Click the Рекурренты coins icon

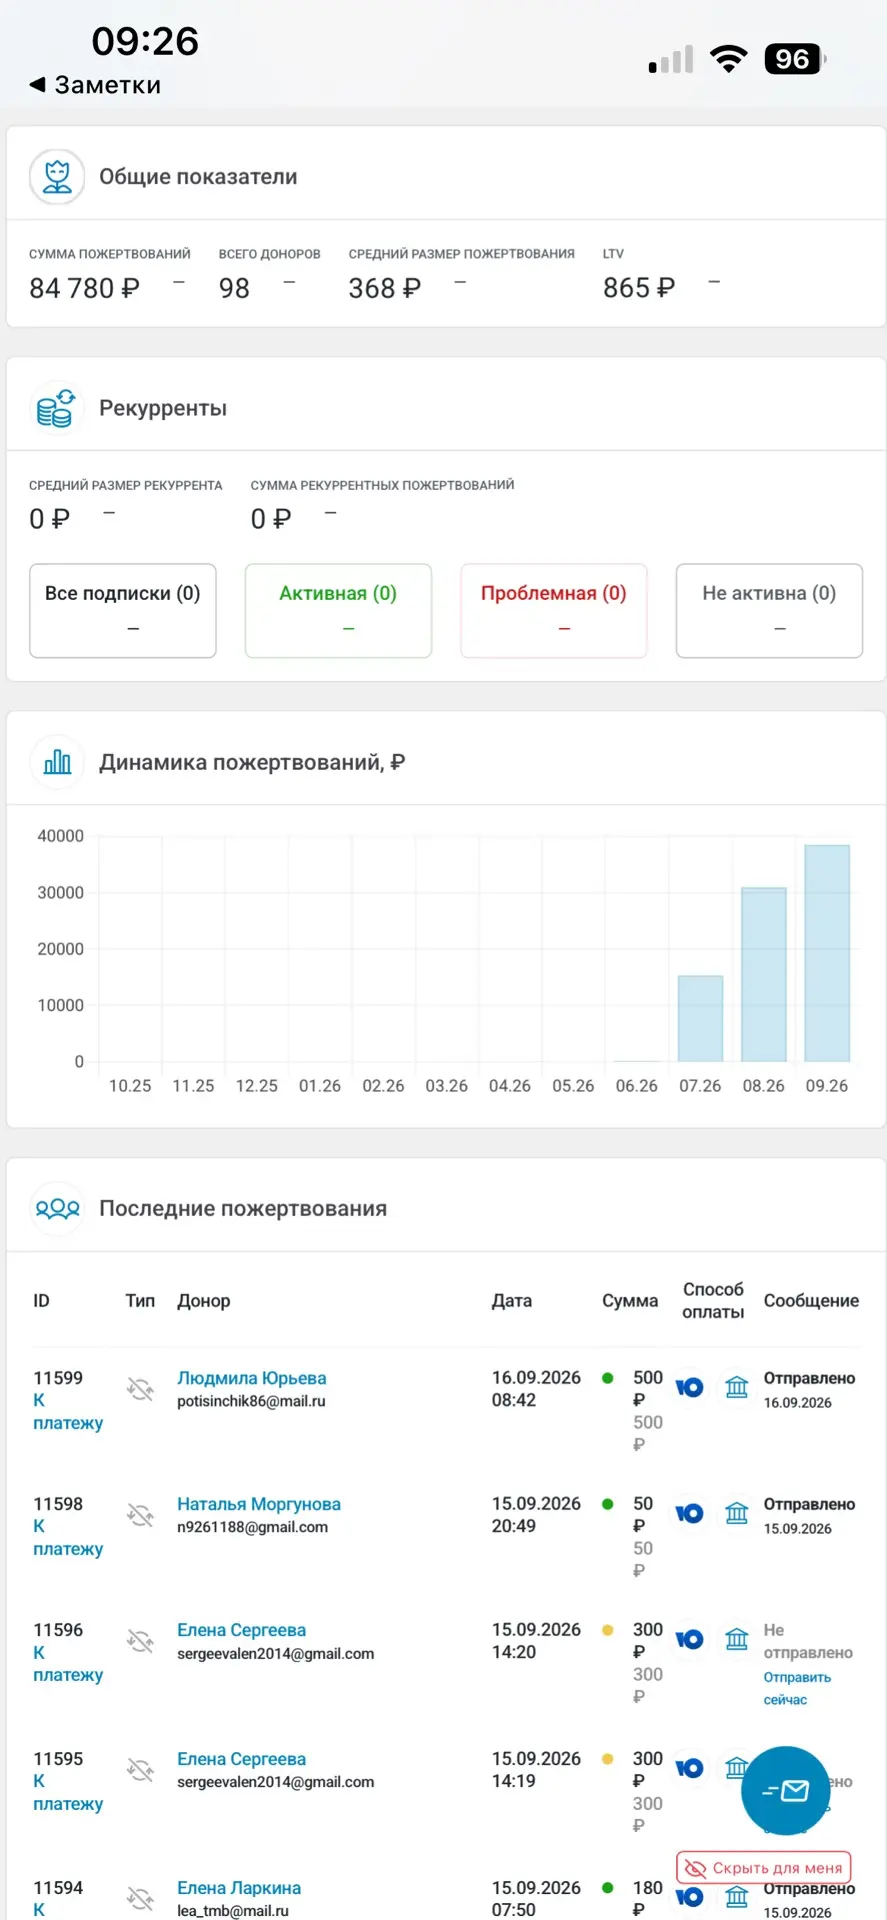click(x=57, y=408)
